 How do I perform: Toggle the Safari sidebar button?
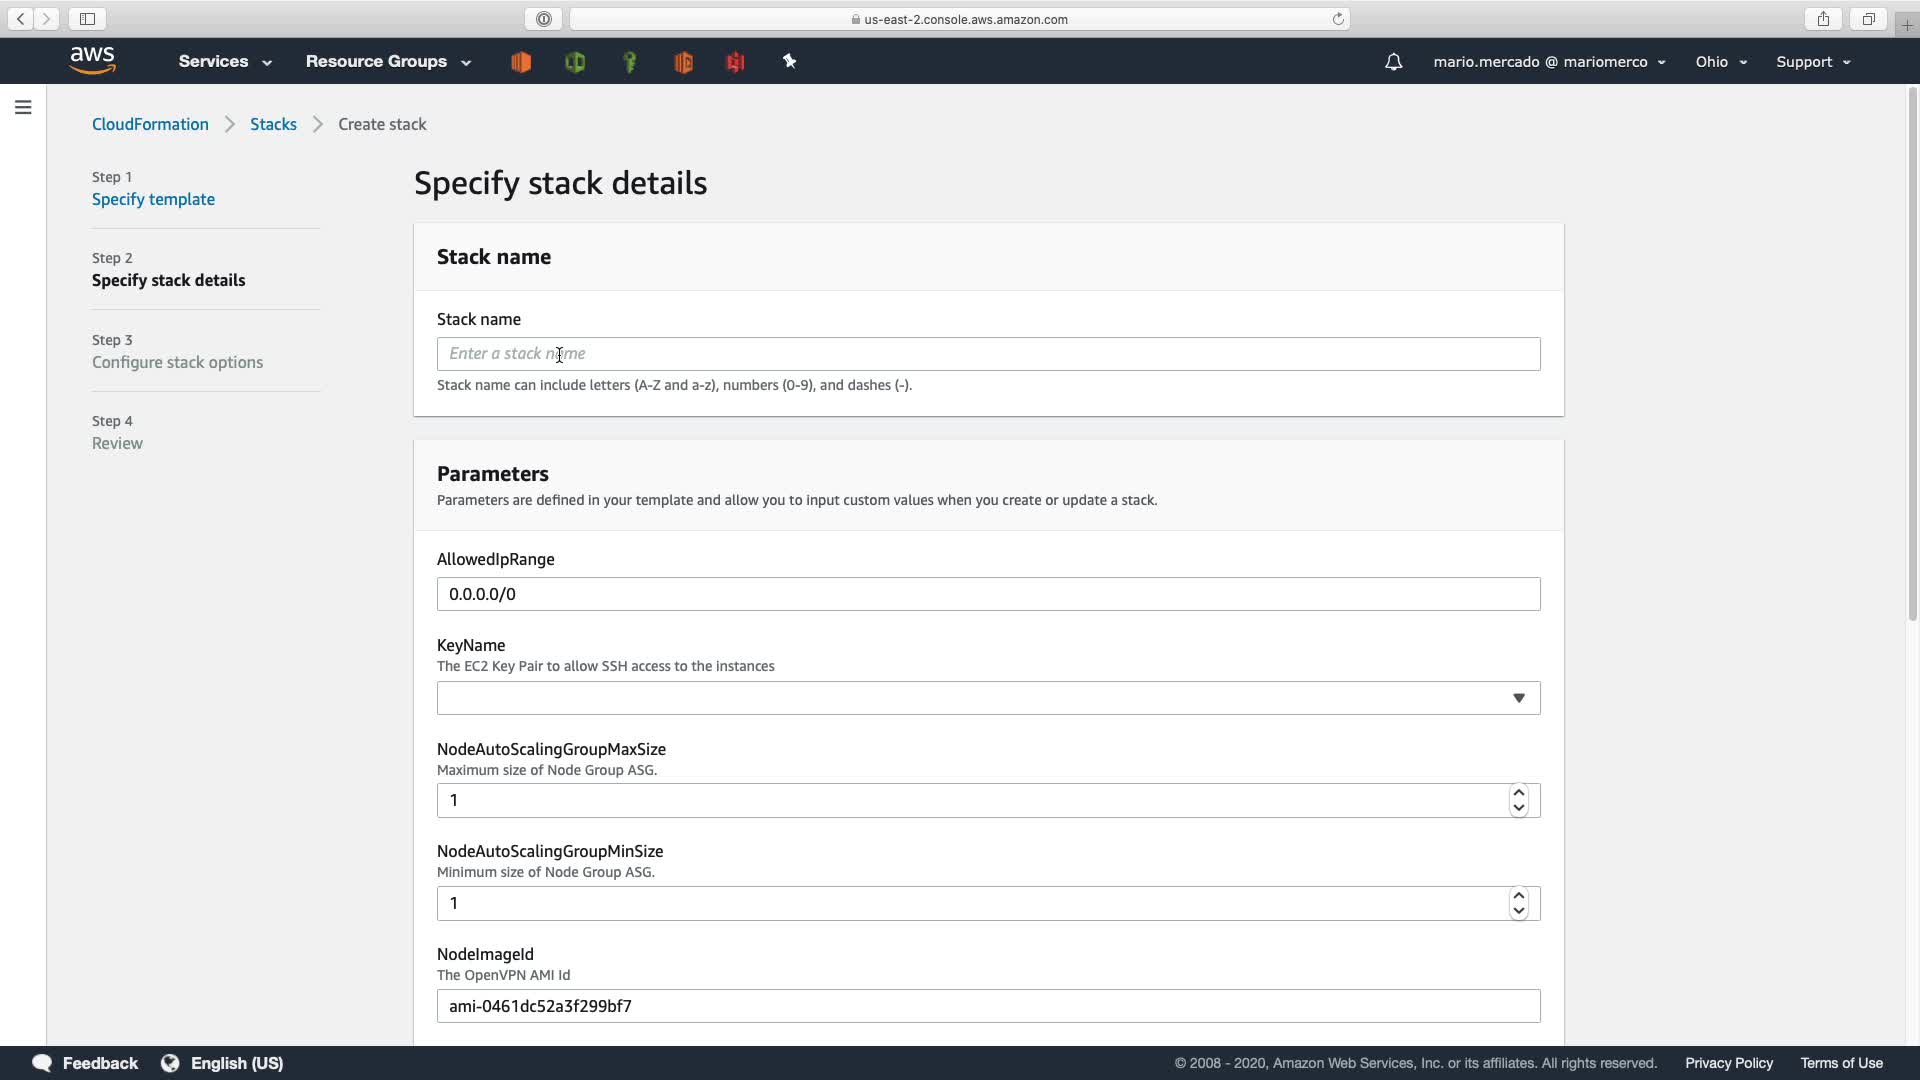point(87,19)
